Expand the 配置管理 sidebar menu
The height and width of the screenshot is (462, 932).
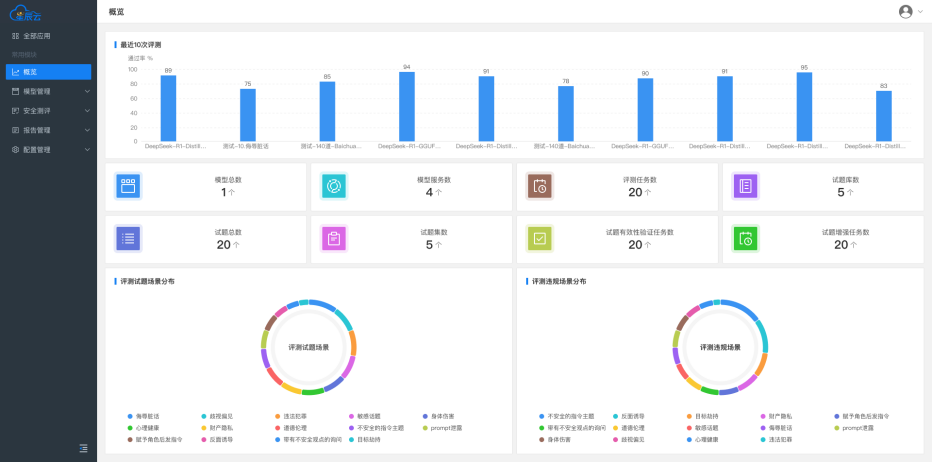(48, 150)
